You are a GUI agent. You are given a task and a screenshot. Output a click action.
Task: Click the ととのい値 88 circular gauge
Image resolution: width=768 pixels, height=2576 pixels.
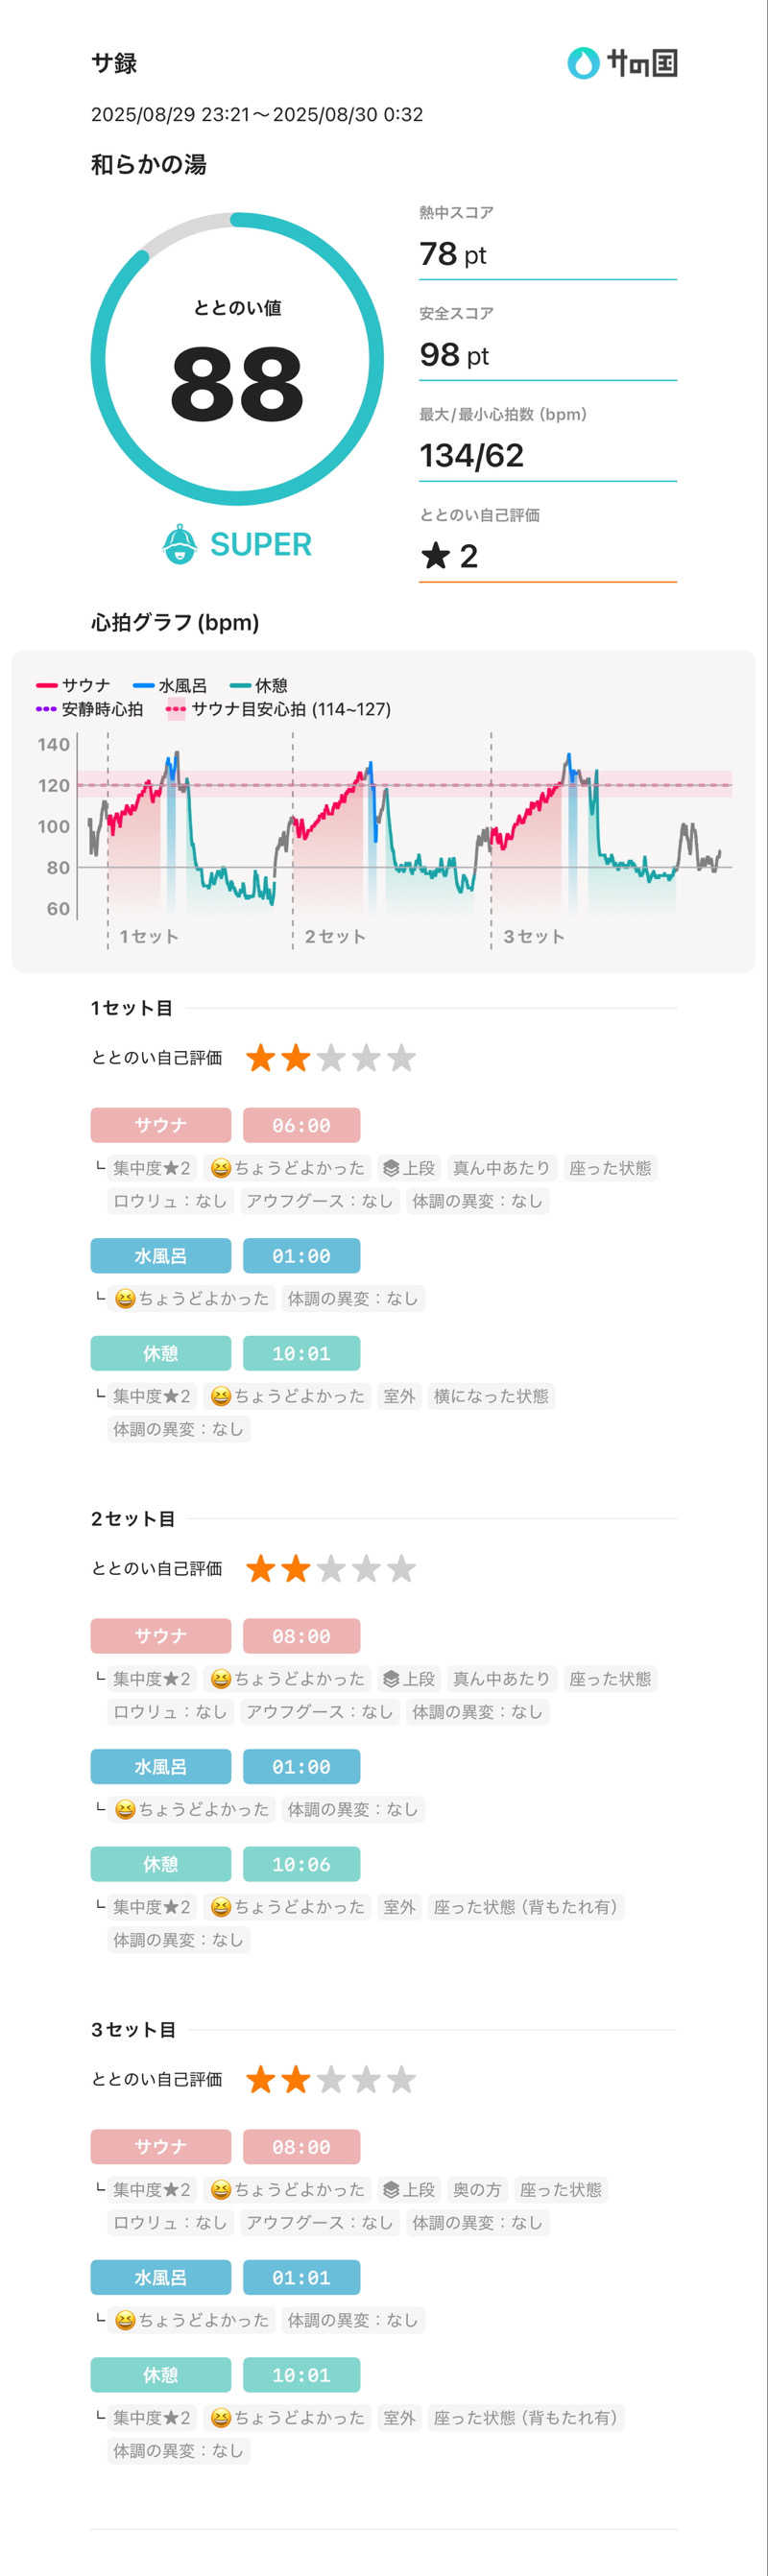pyautogui.click(x=237, y=359)
